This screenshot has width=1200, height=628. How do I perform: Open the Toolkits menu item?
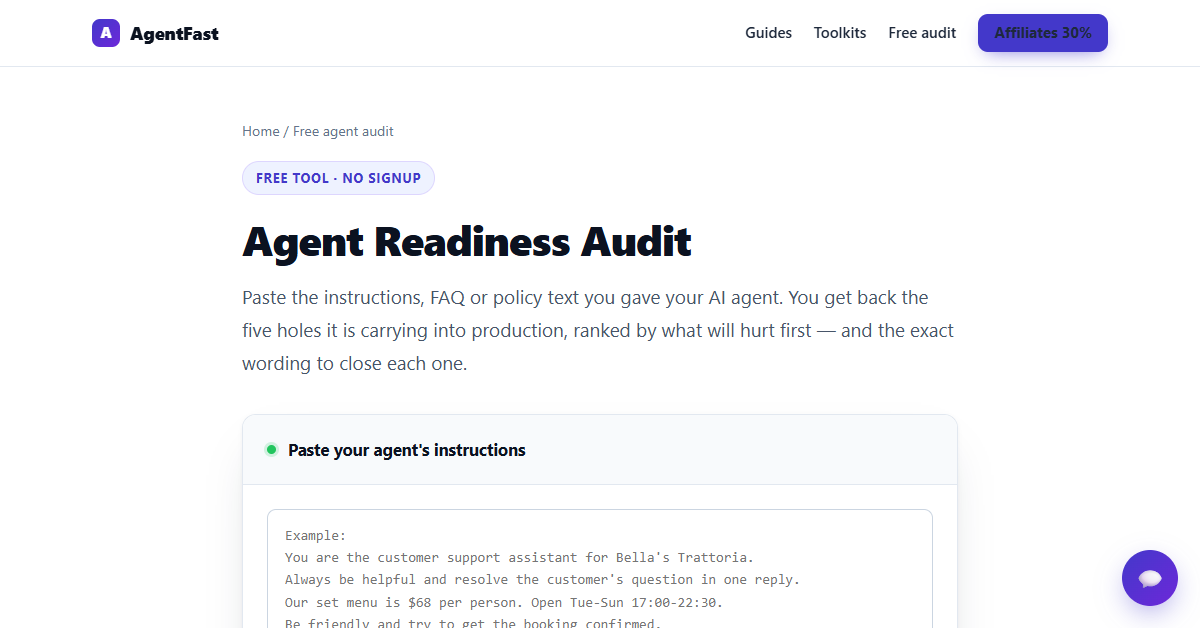[x=840, y=33]
